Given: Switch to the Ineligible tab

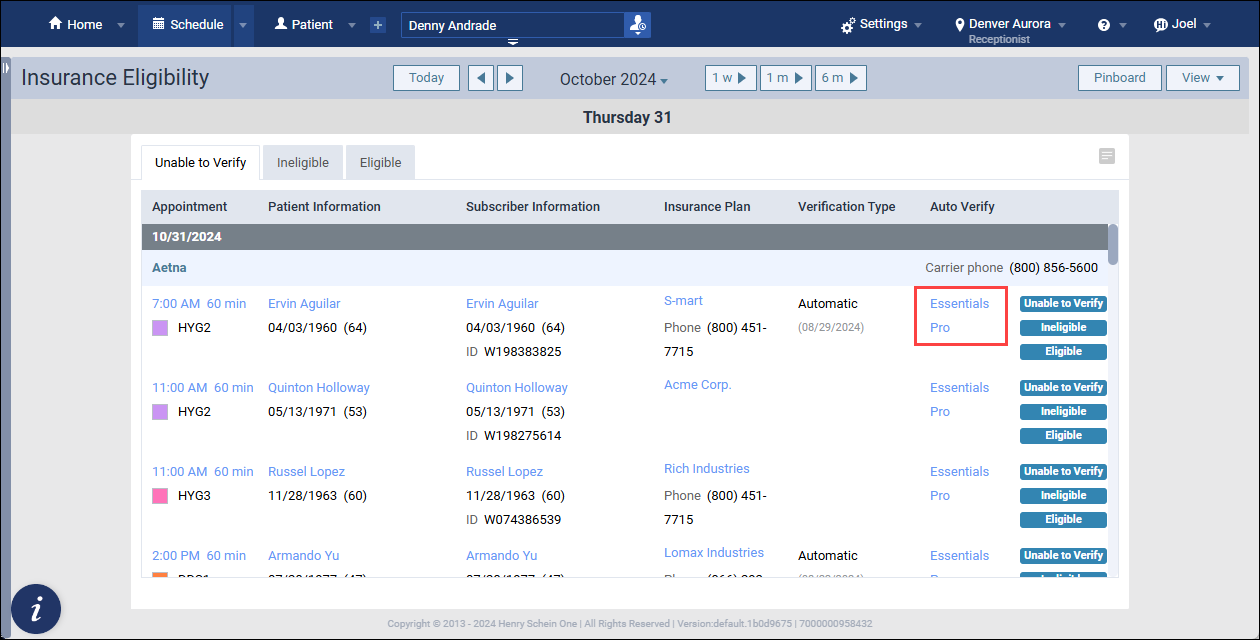Looking at the screenshot, I should pyautogui.click(x=303, y=163).
